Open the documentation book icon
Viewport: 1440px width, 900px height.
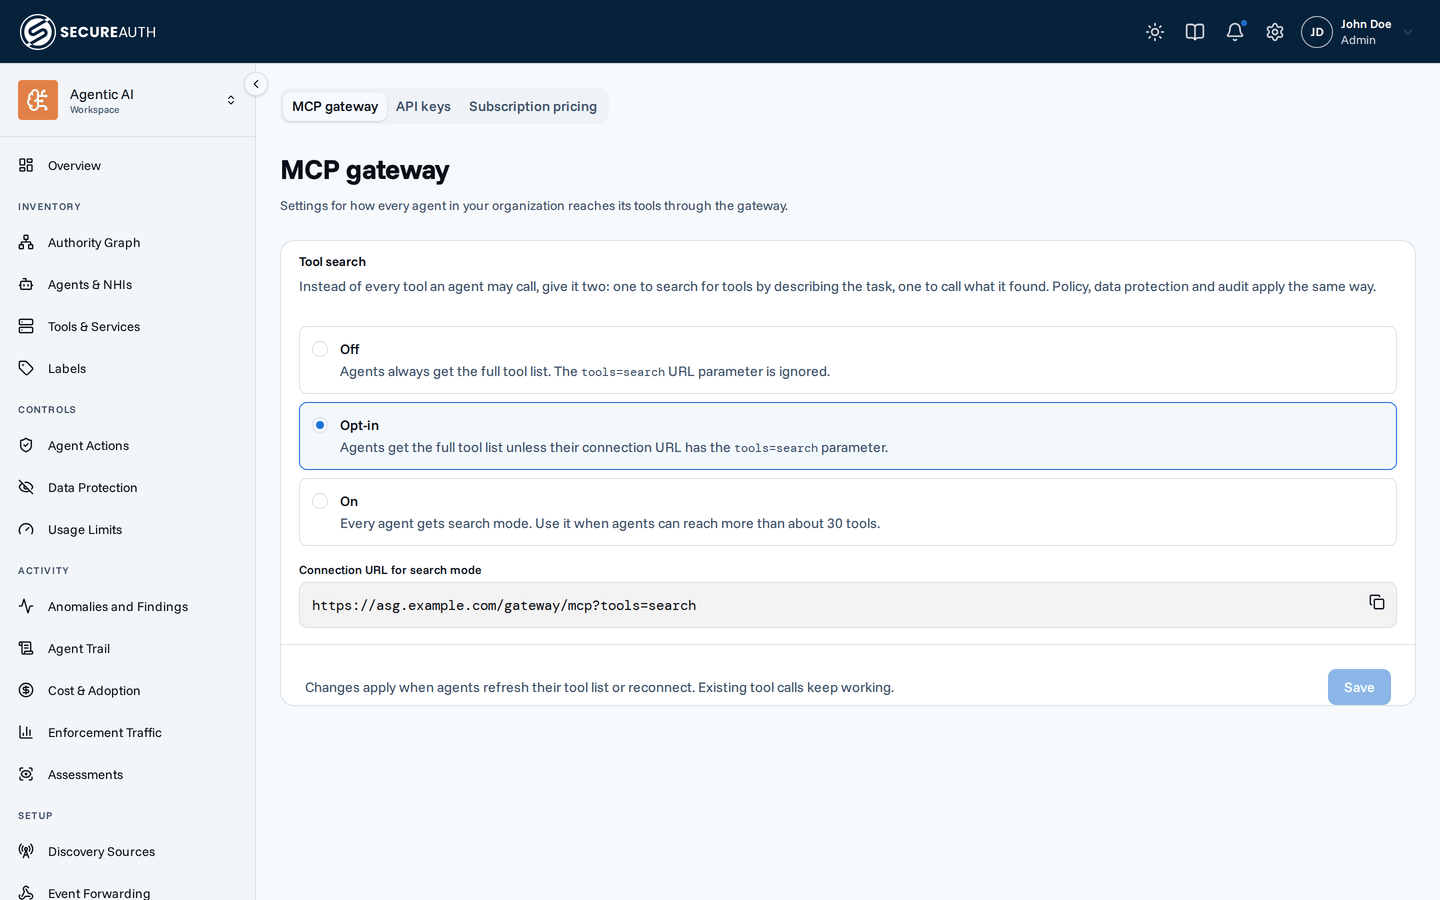pyautogui.click(x=1195, y=32)
